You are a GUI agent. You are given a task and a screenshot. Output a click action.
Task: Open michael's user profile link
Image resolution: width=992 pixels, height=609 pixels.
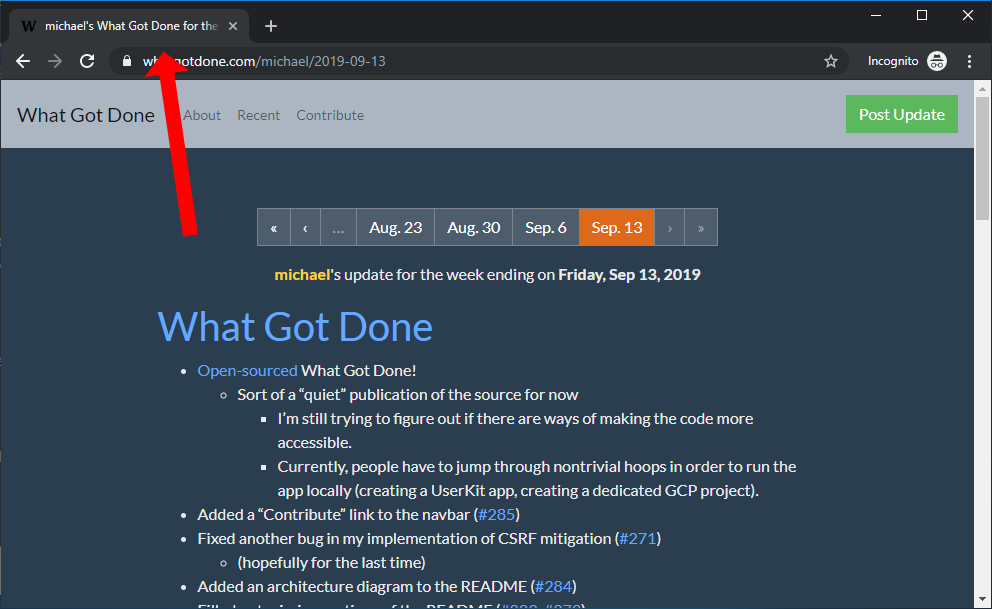(302, 274)
